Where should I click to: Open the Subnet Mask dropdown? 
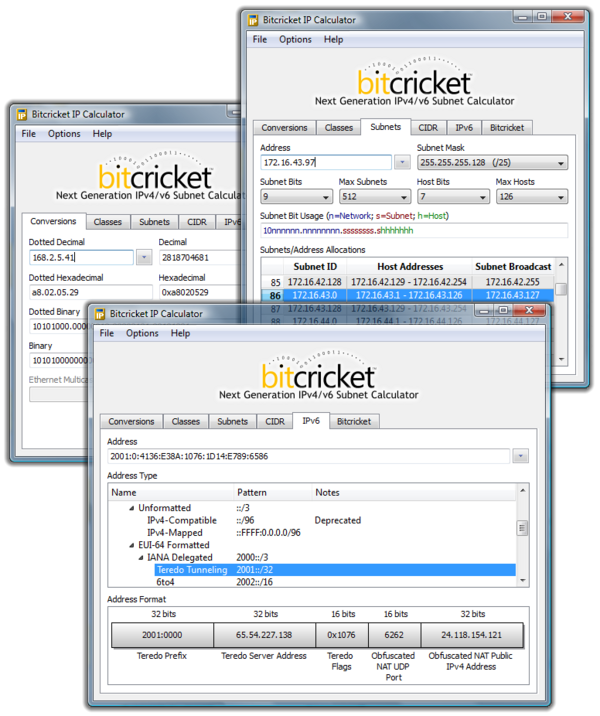[559, 162]
